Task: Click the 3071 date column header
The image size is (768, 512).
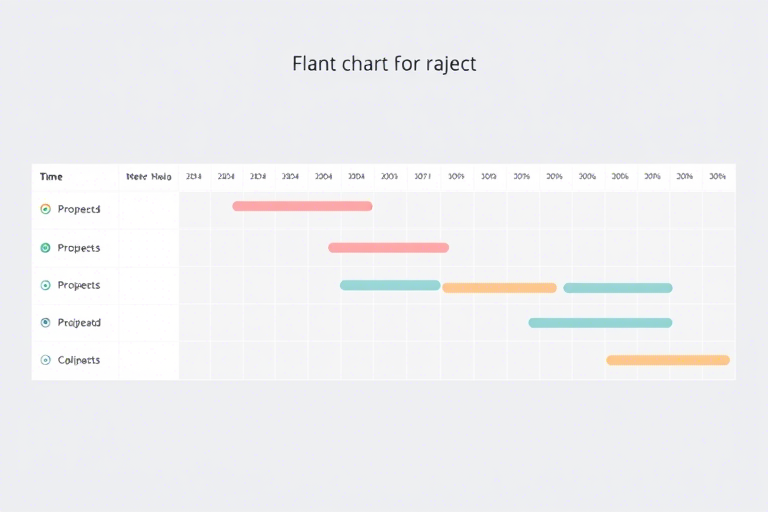Action: [x=423, y=176]
